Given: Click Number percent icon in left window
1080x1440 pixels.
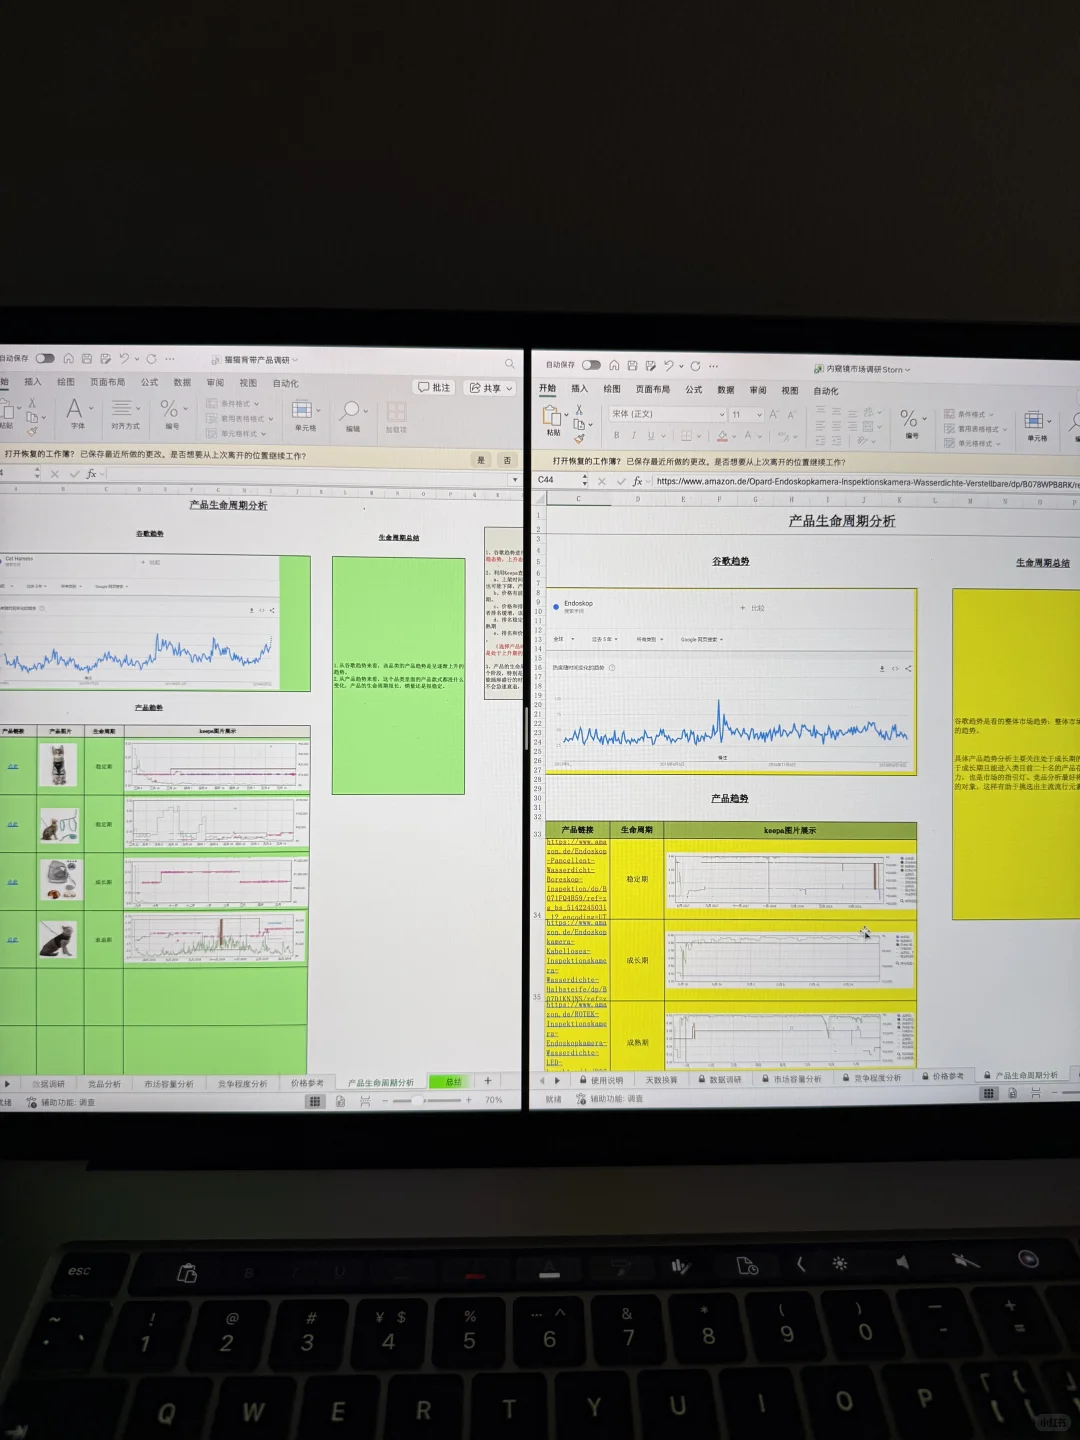Looking at the screenshot, I should pos(169,408).
